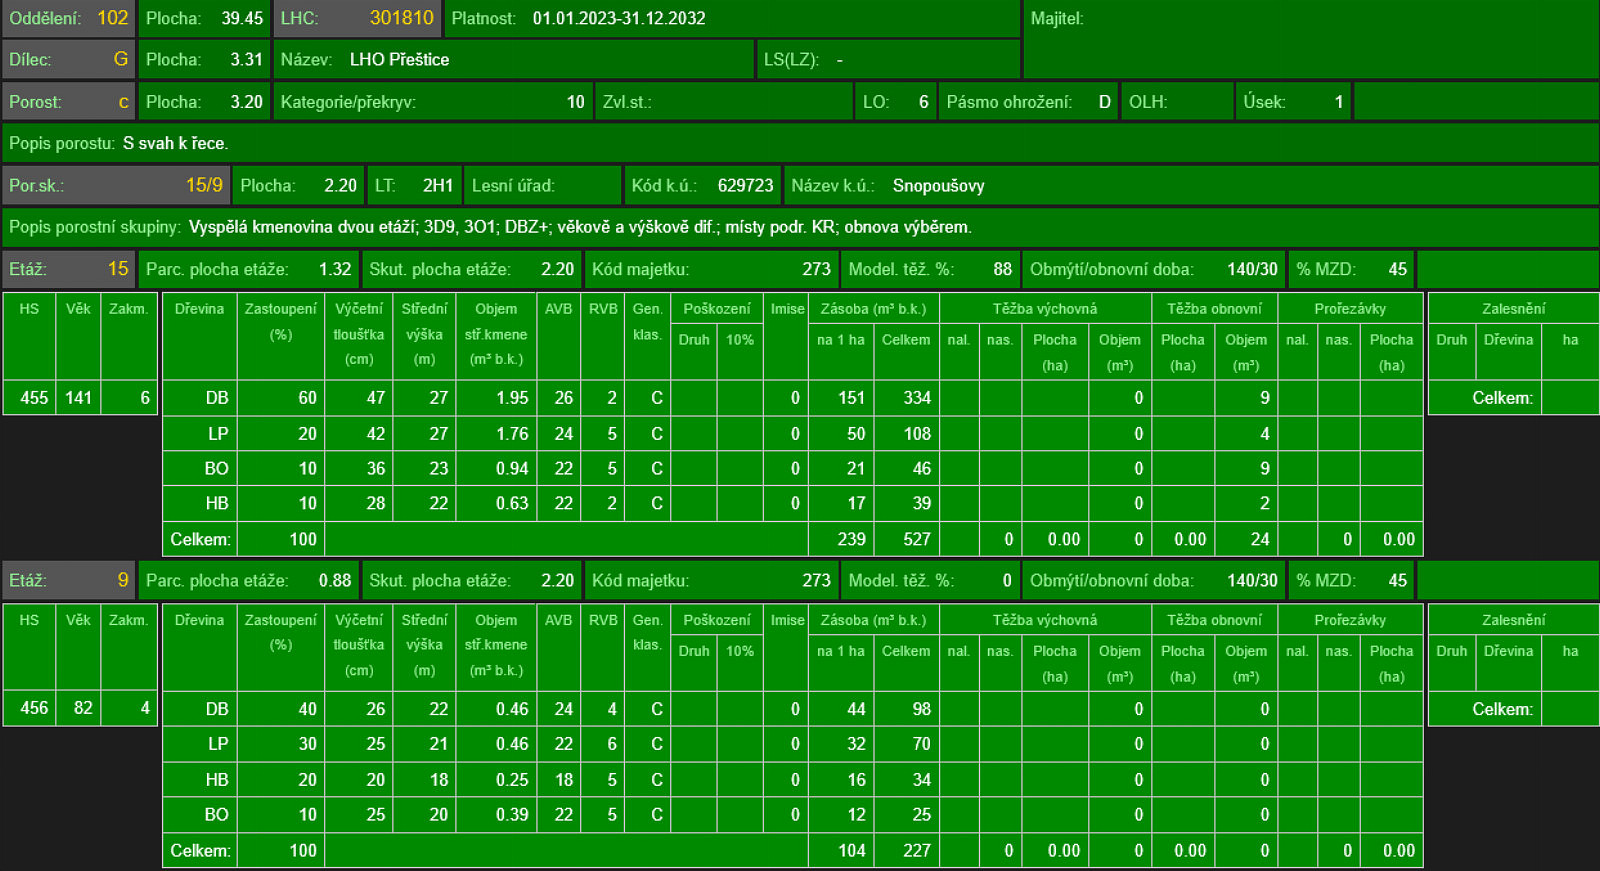Click objem value 1.76 in LP row
Screen dimensions: 1600x871
tap(512, 434)
